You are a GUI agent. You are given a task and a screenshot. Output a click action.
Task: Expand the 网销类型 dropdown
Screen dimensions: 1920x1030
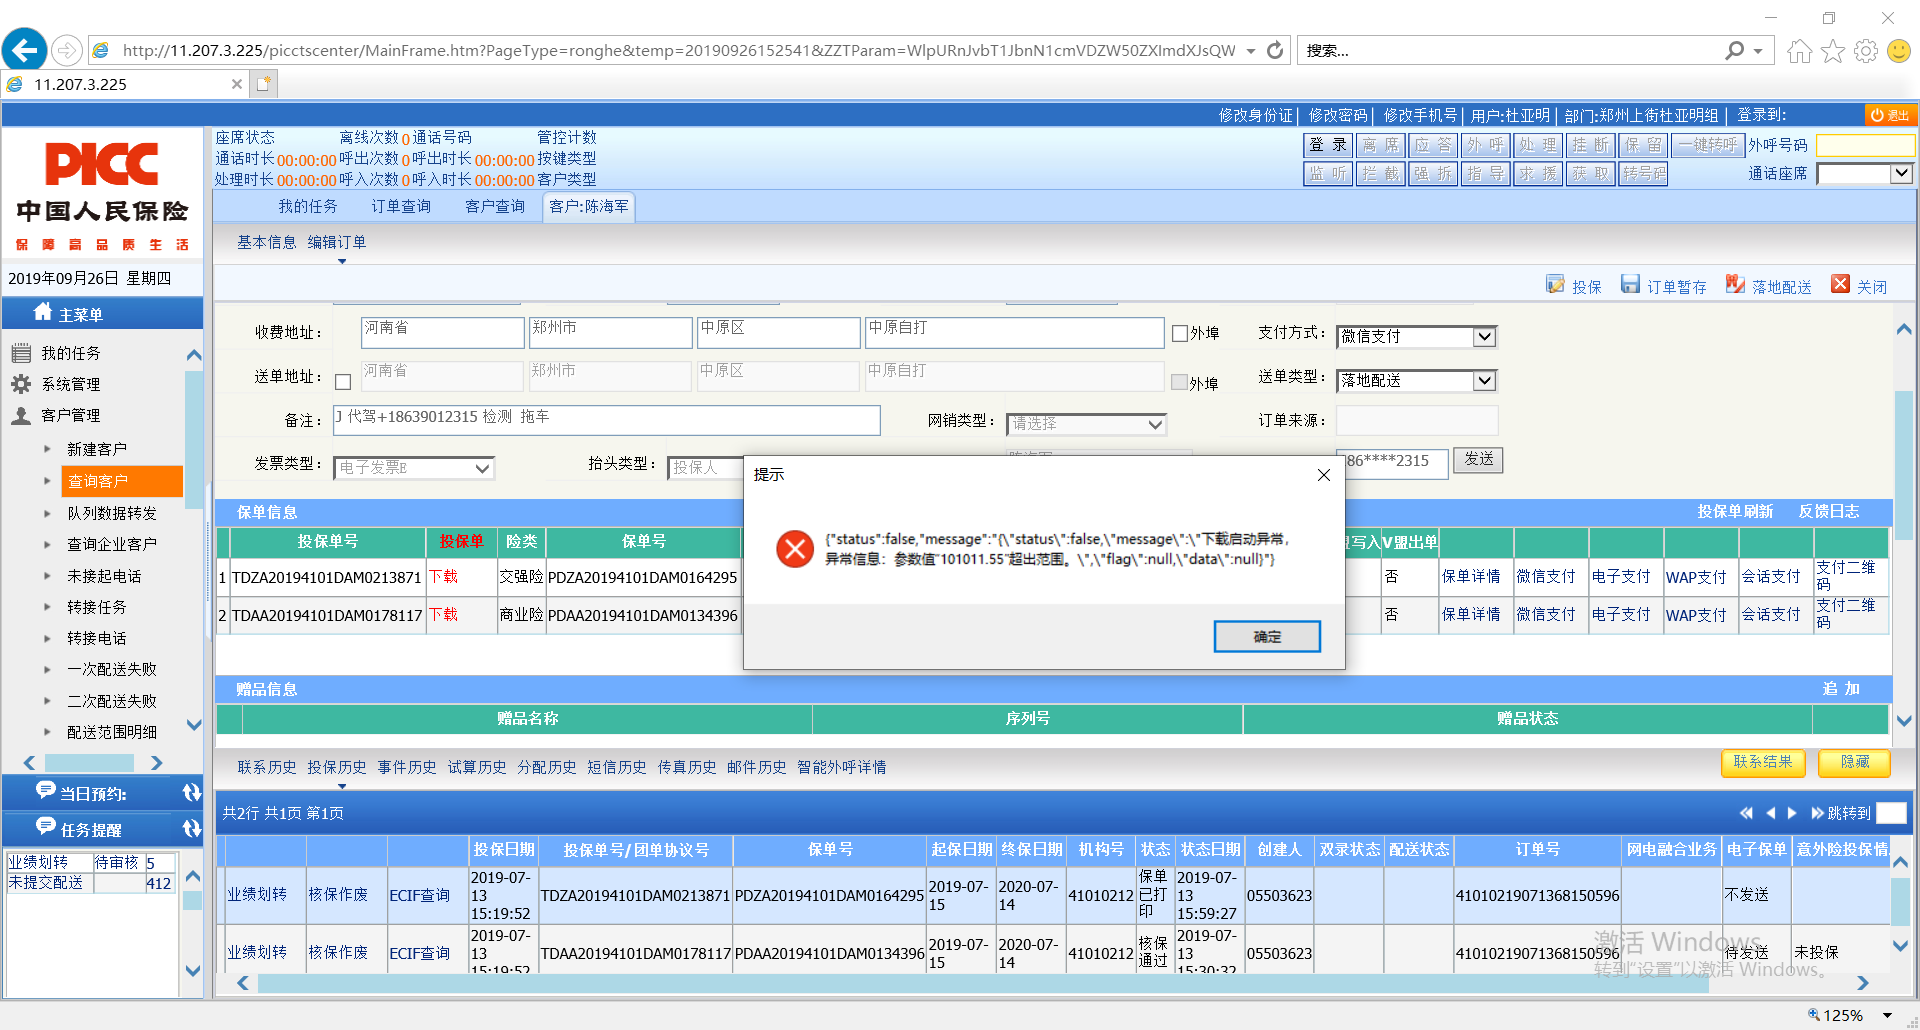coord(1155,424)
